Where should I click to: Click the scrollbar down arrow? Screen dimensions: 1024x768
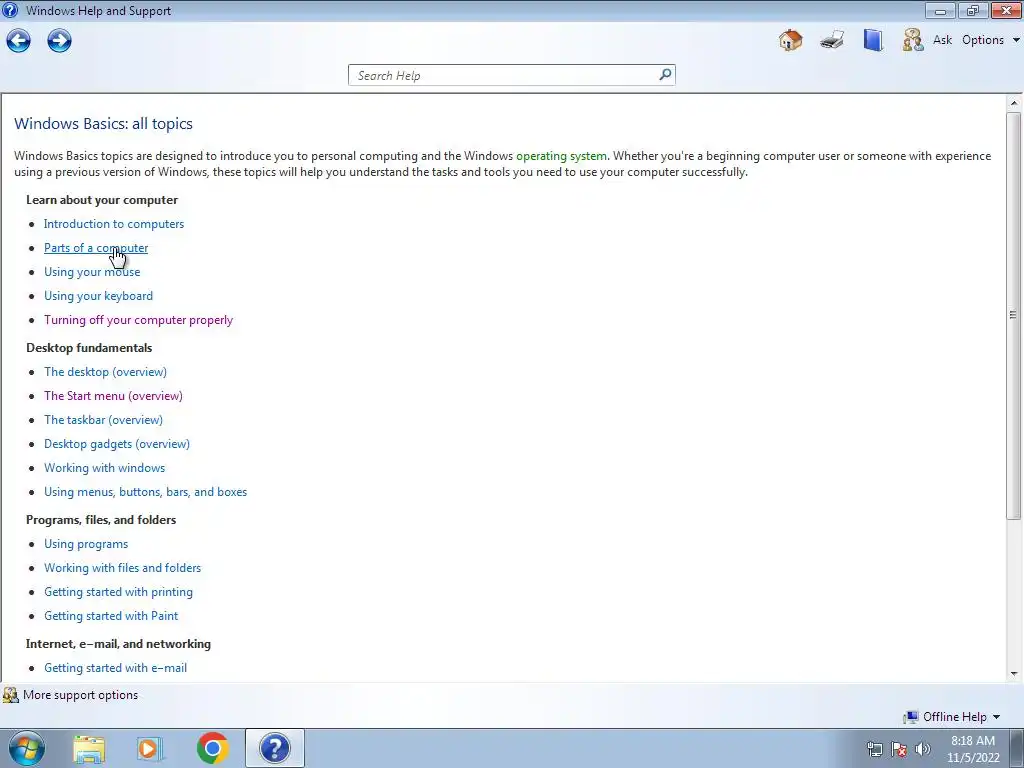coord(1014,673)
